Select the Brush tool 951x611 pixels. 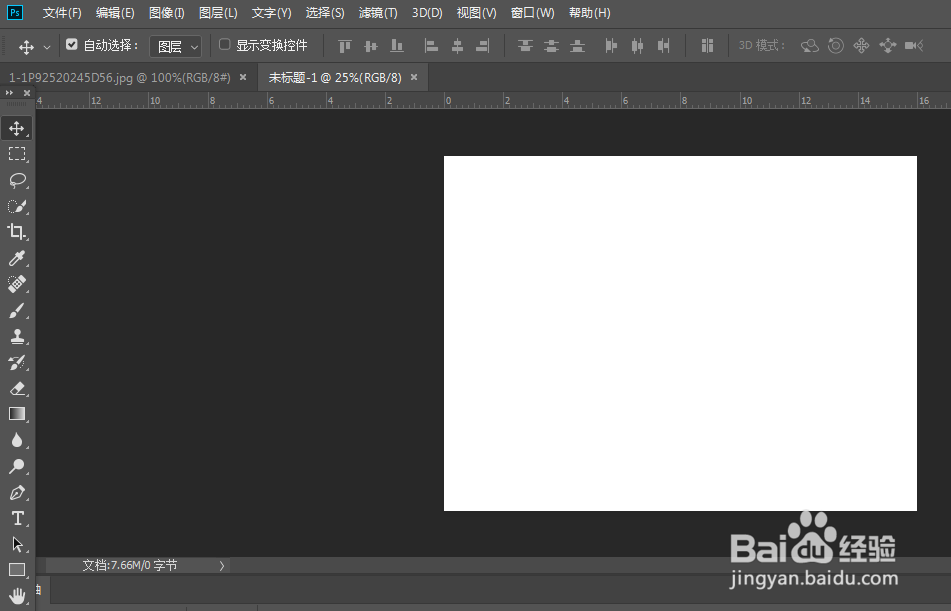17,311
